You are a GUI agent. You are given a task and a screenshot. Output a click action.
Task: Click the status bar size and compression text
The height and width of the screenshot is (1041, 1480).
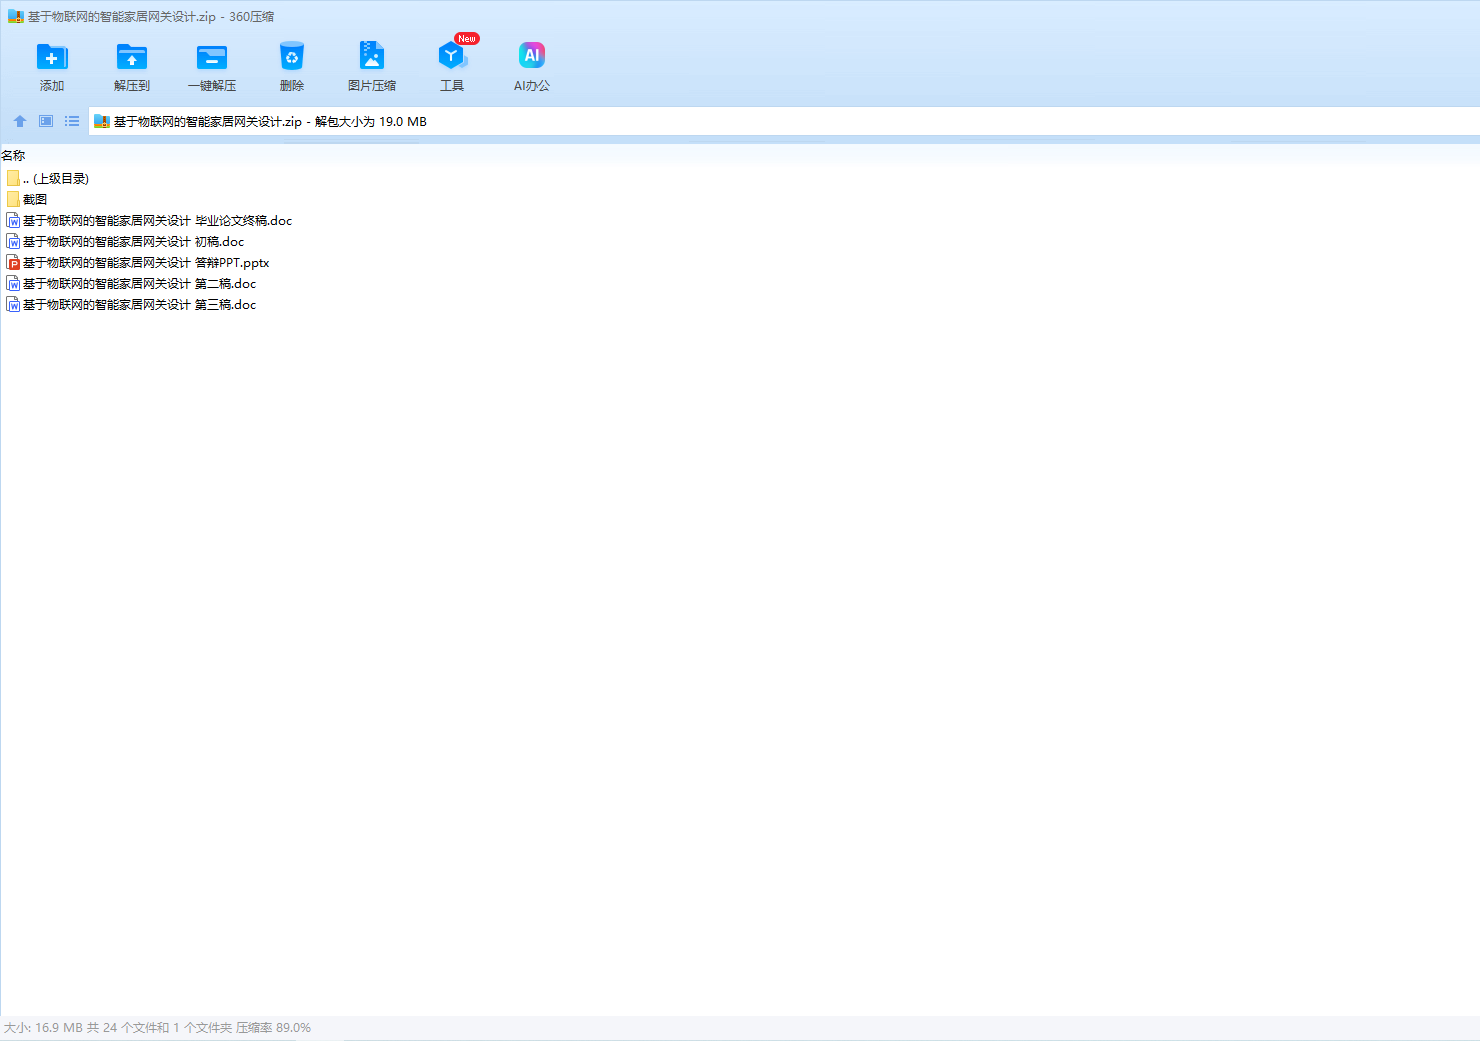coord(157,1027)
